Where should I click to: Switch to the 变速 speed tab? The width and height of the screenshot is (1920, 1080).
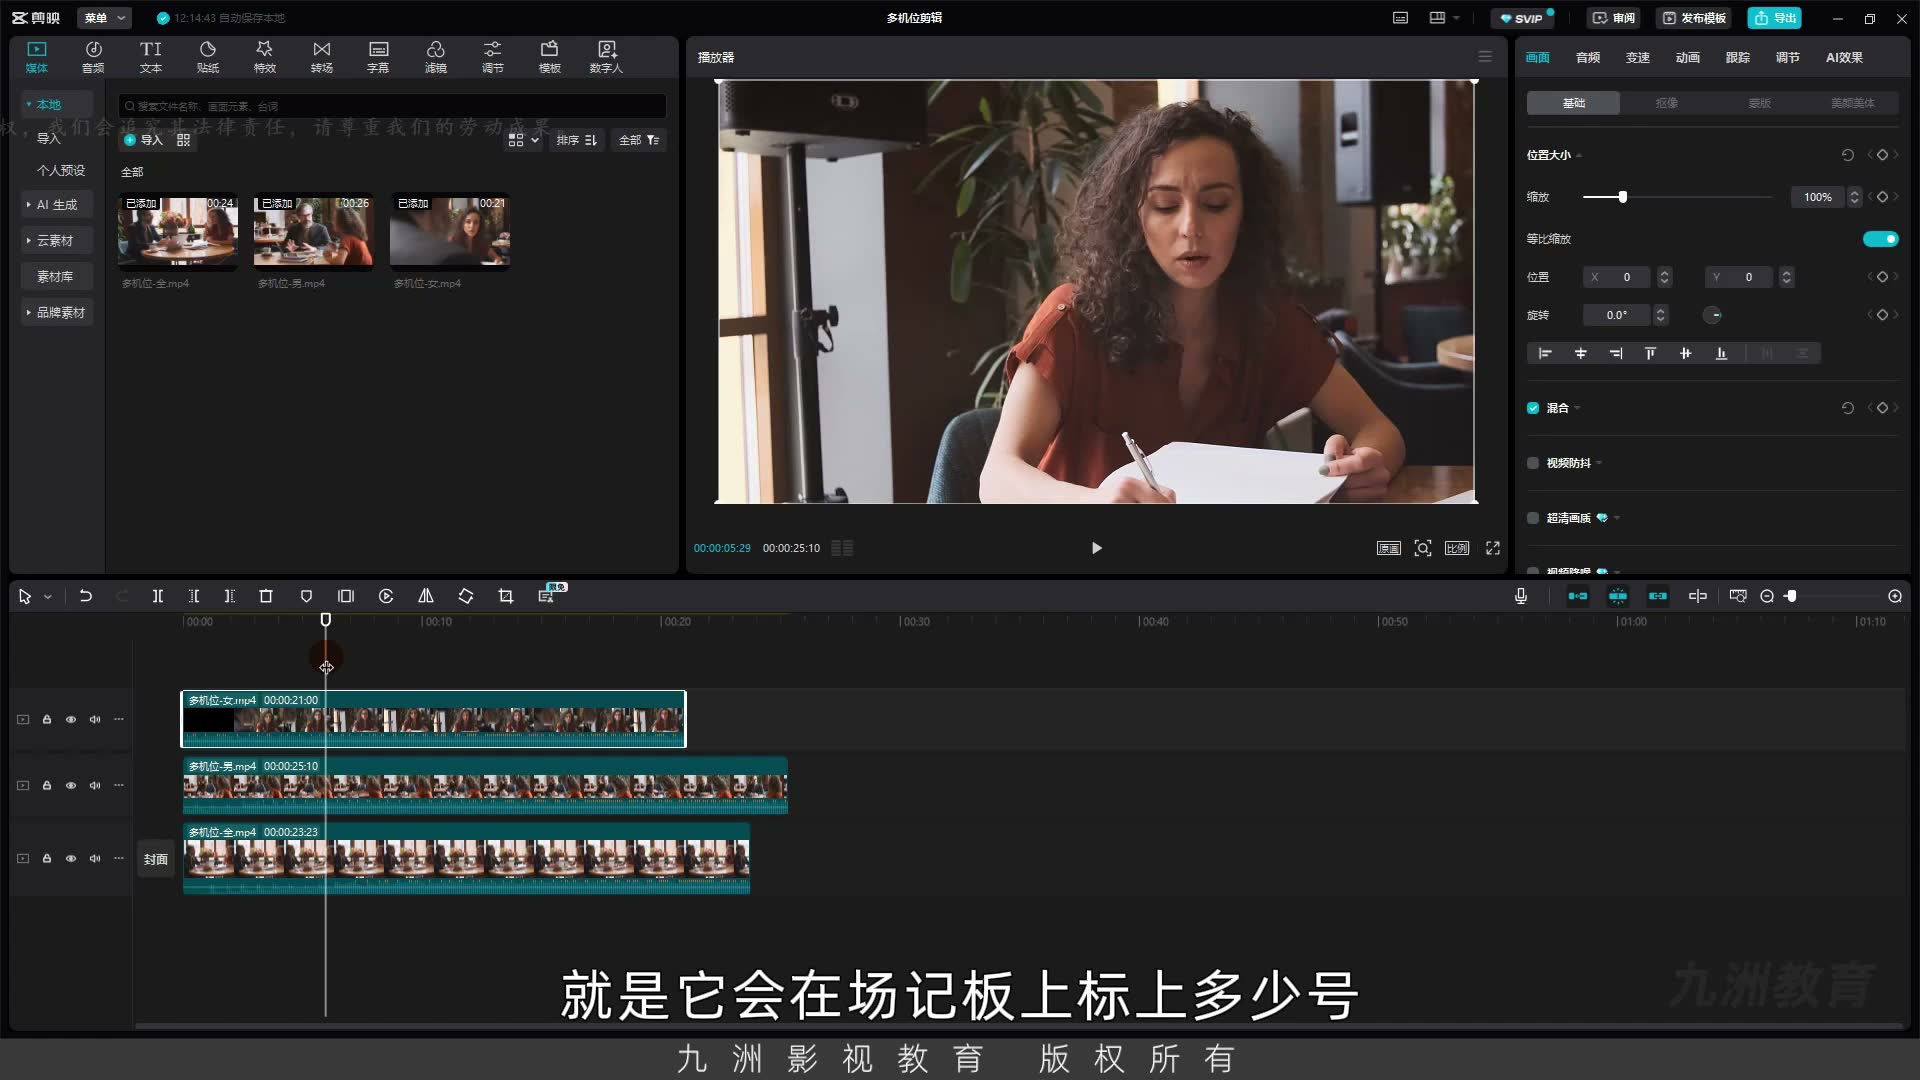coord(1638,58)
